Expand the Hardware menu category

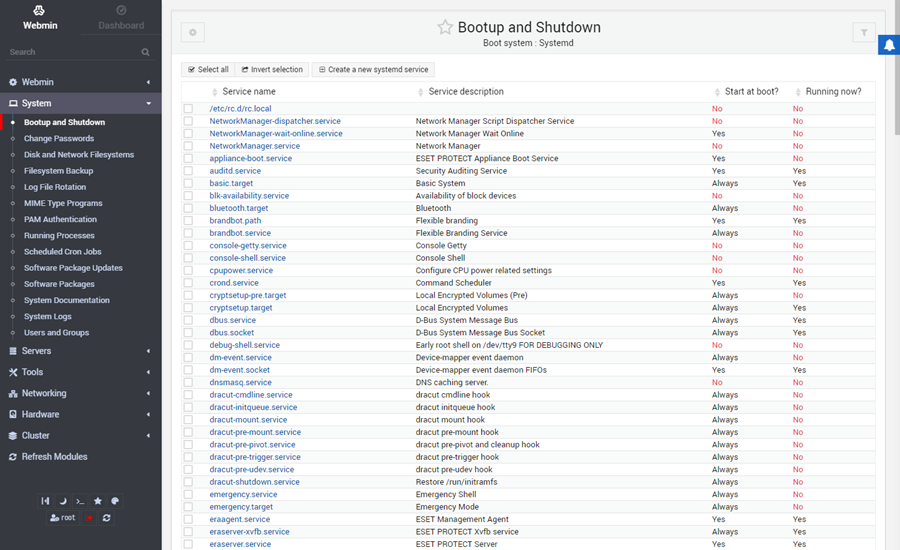pos(80,415)
